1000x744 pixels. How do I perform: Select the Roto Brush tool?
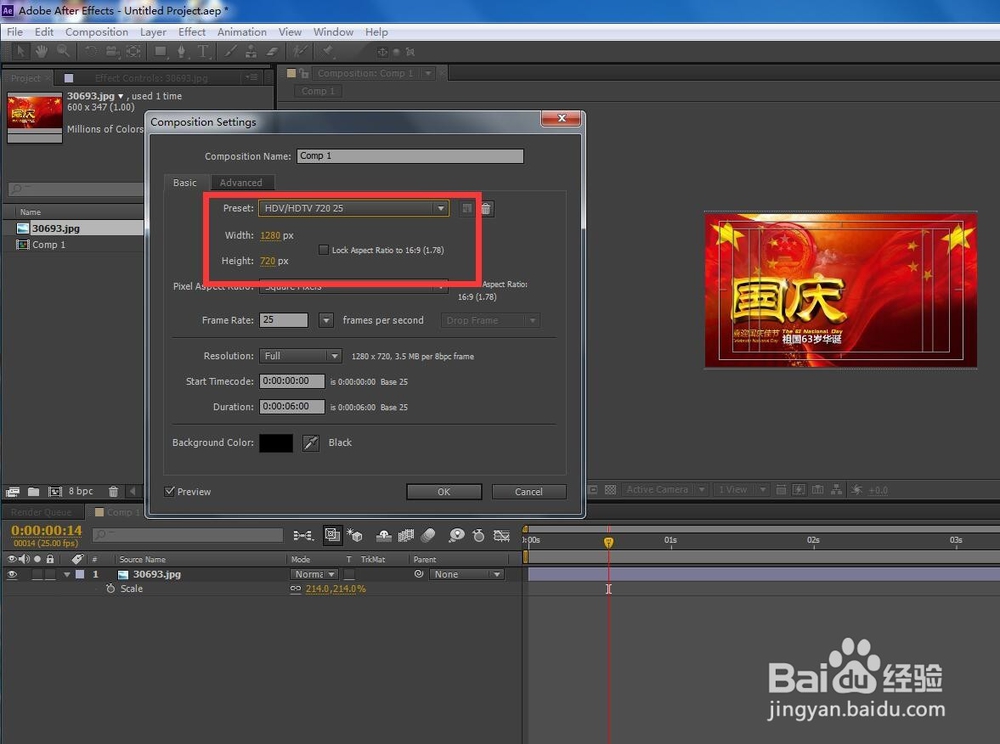pos(300,51)
